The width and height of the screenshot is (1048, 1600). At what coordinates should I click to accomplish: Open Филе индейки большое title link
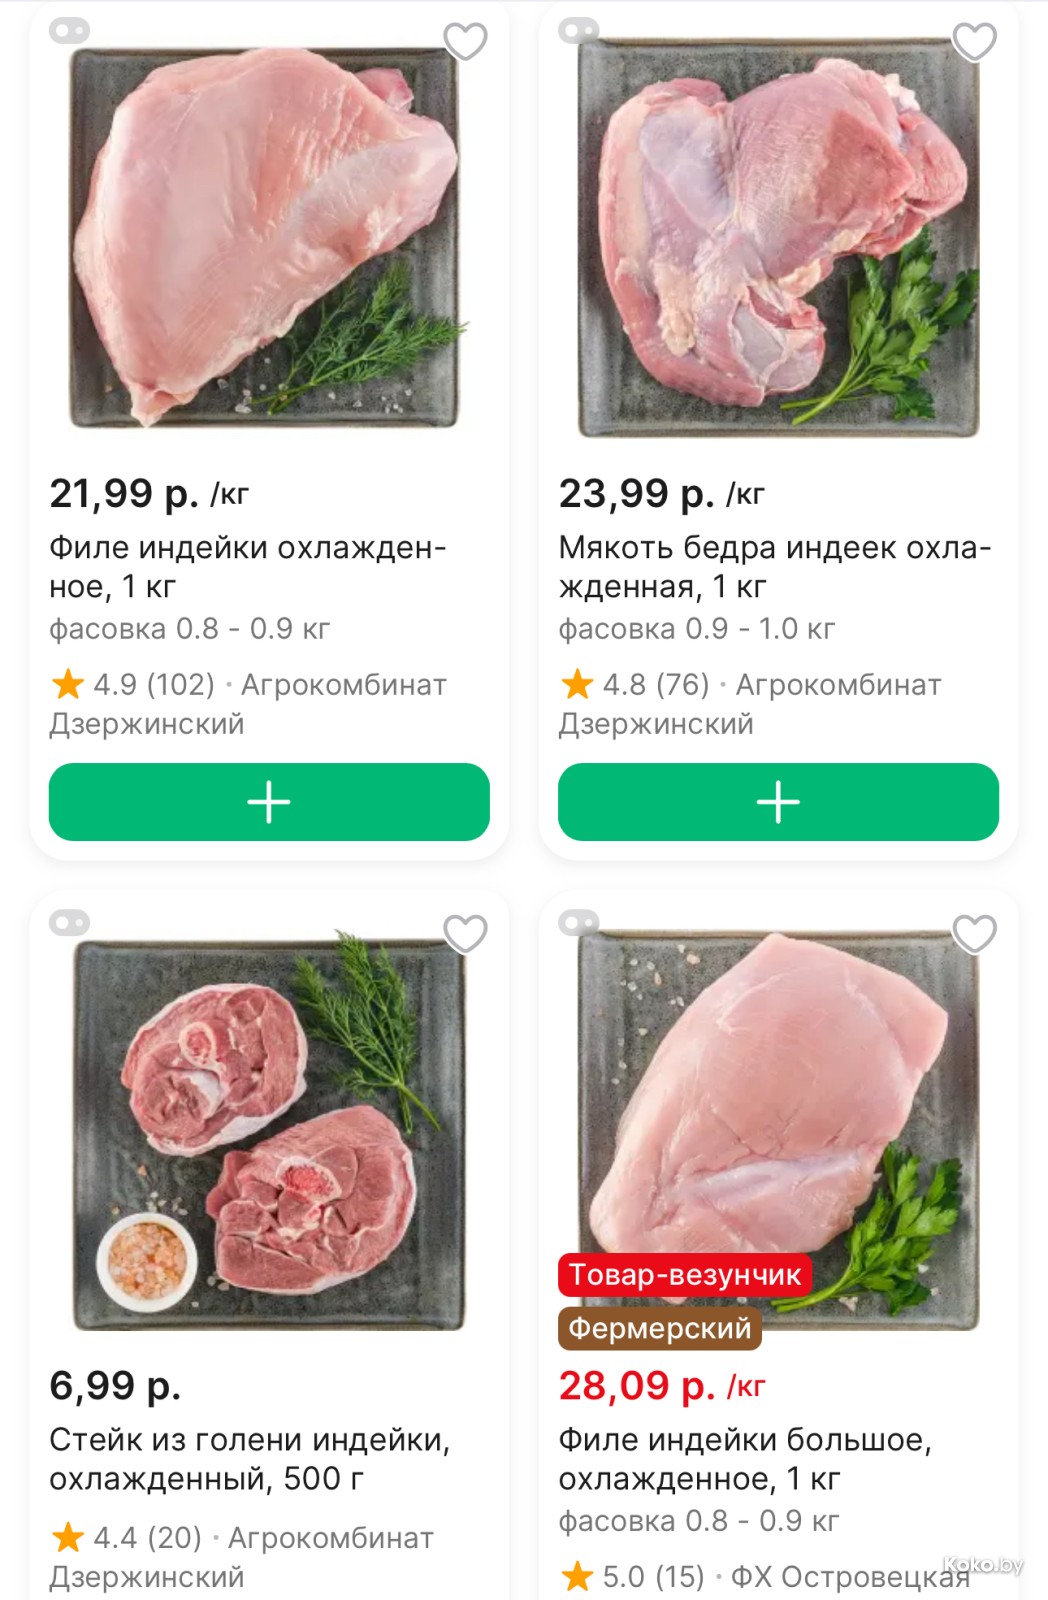(745, 1459)
